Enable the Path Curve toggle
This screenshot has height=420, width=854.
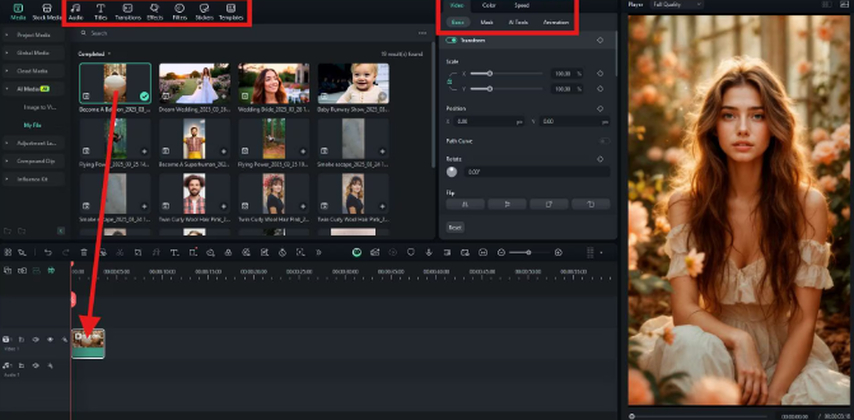pyautogui.click(x=605, y=141)
